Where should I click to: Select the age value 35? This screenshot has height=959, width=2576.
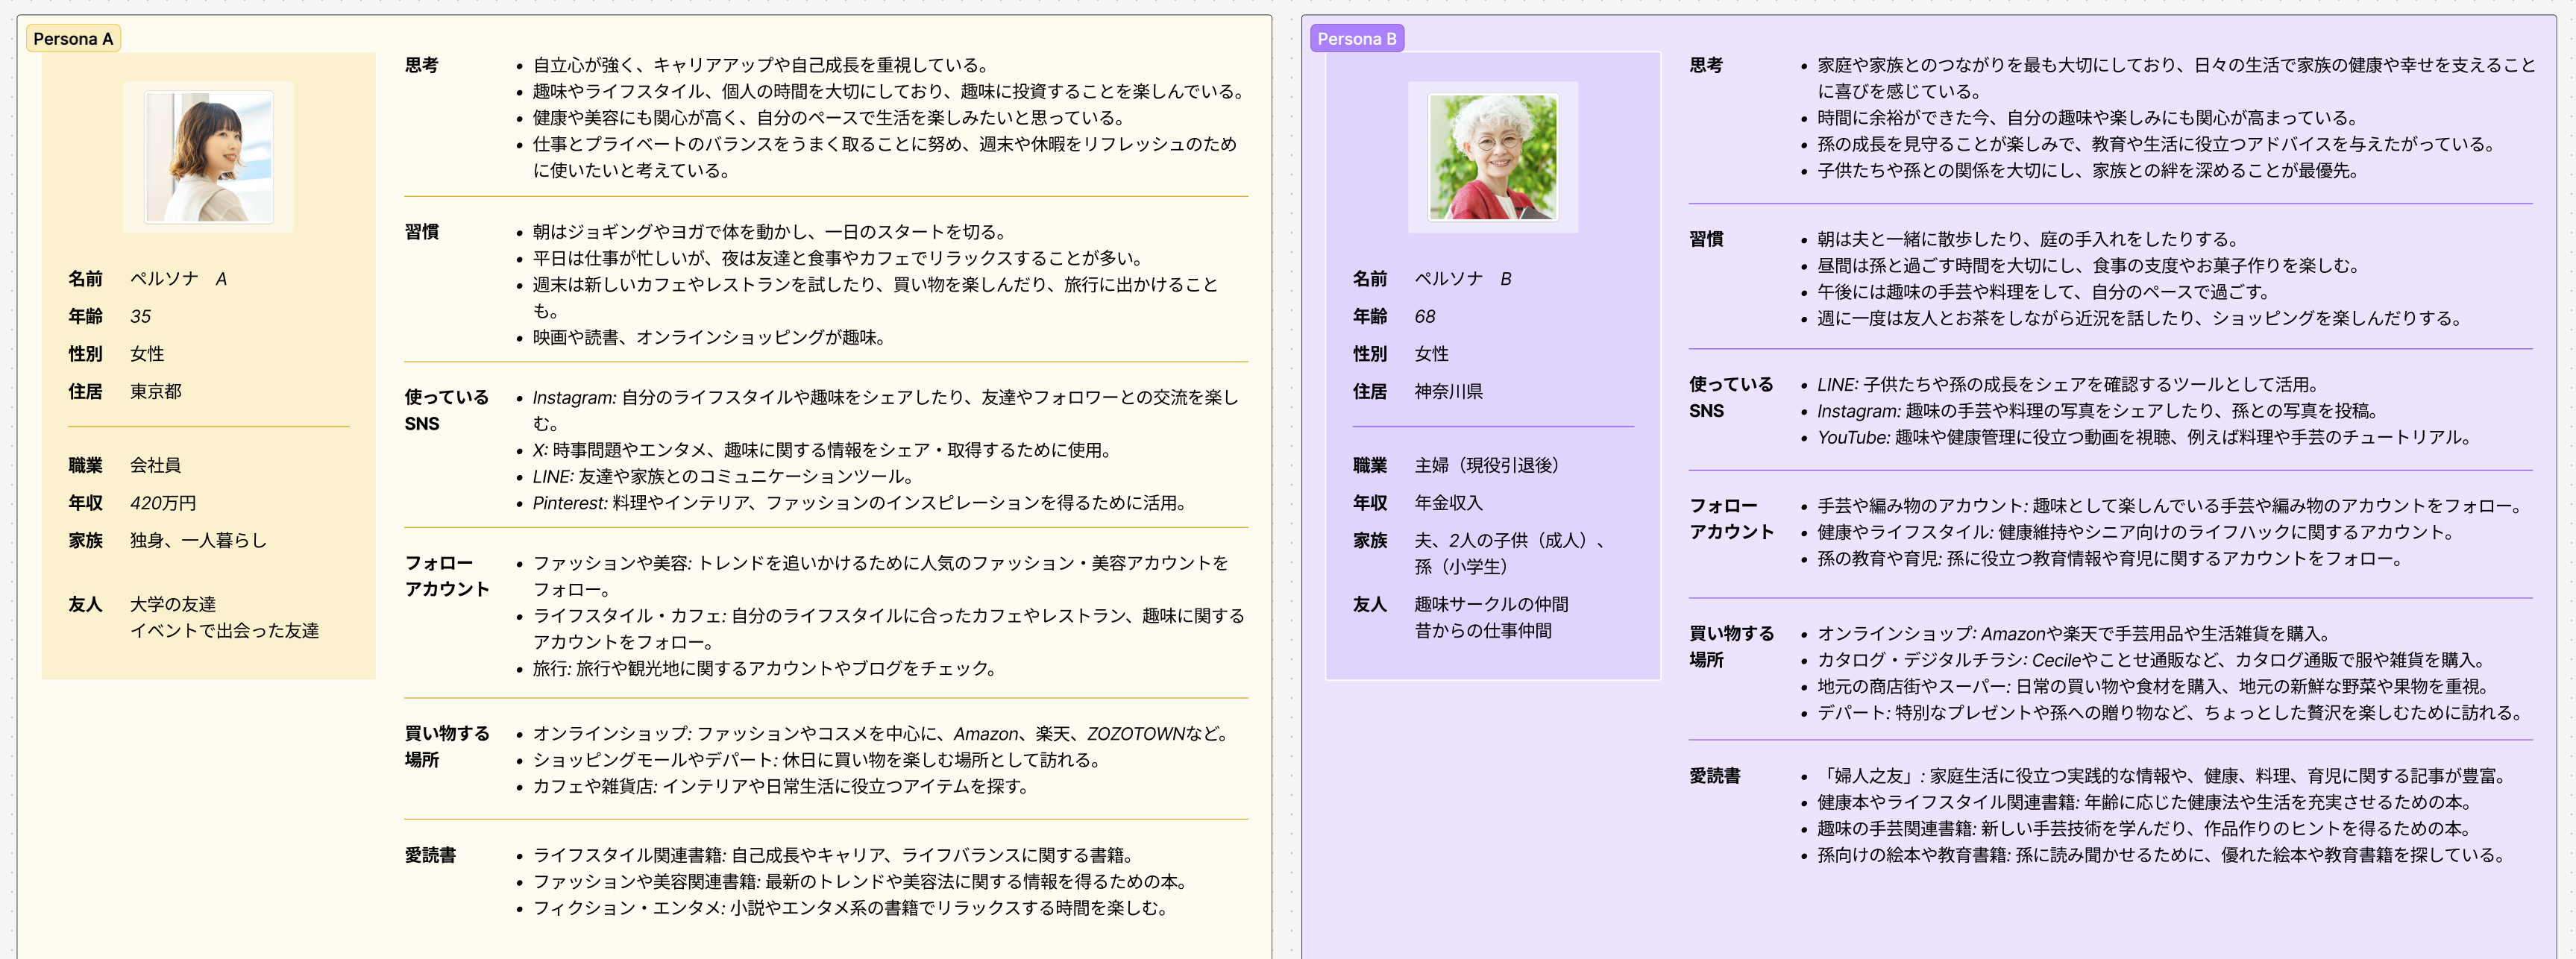(141, 316)
